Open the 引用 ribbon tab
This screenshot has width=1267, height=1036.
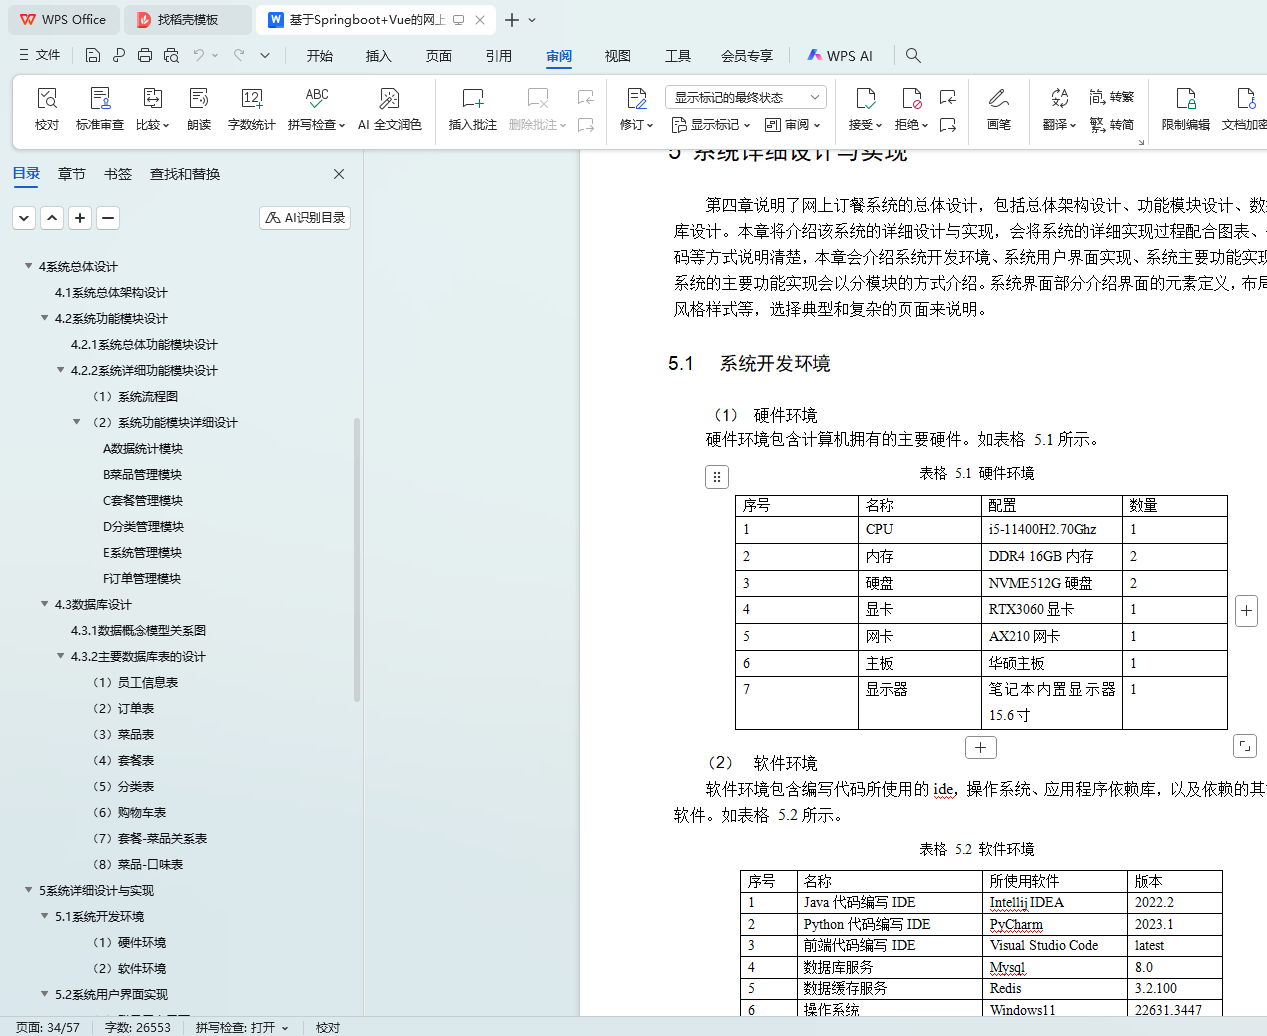499,56
